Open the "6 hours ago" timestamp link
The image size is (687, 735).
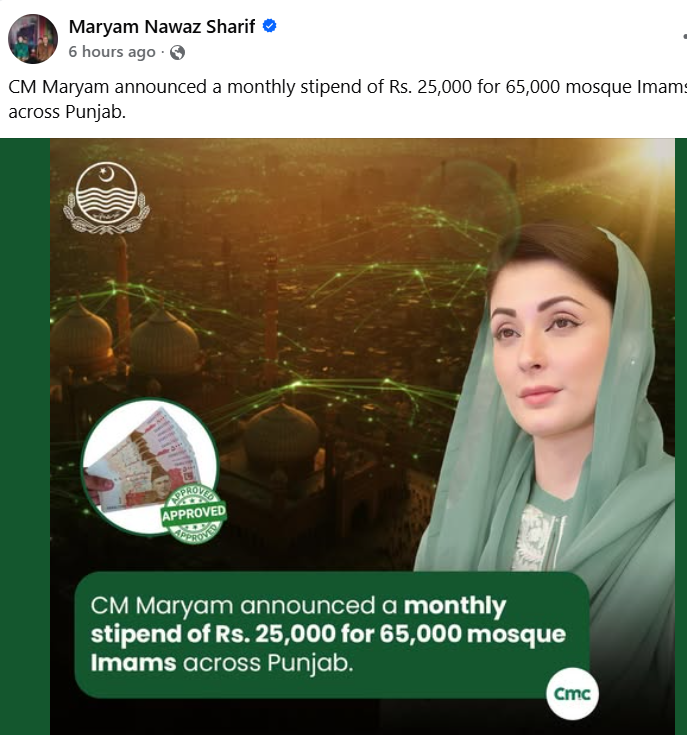[x=112, y=52]
